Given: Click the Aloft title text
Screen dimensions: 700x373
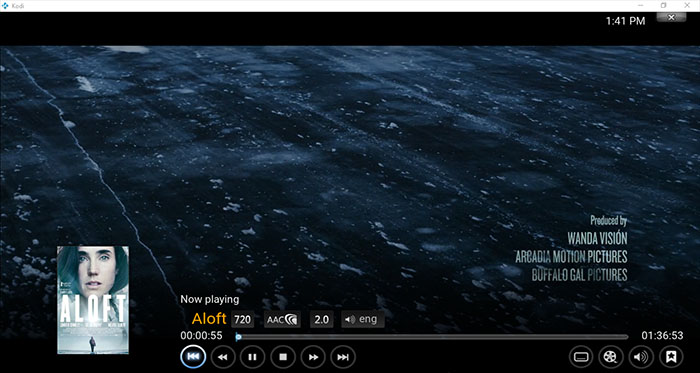Looking at the screenshot, I should pyautogui.click(x=209, y=319).
